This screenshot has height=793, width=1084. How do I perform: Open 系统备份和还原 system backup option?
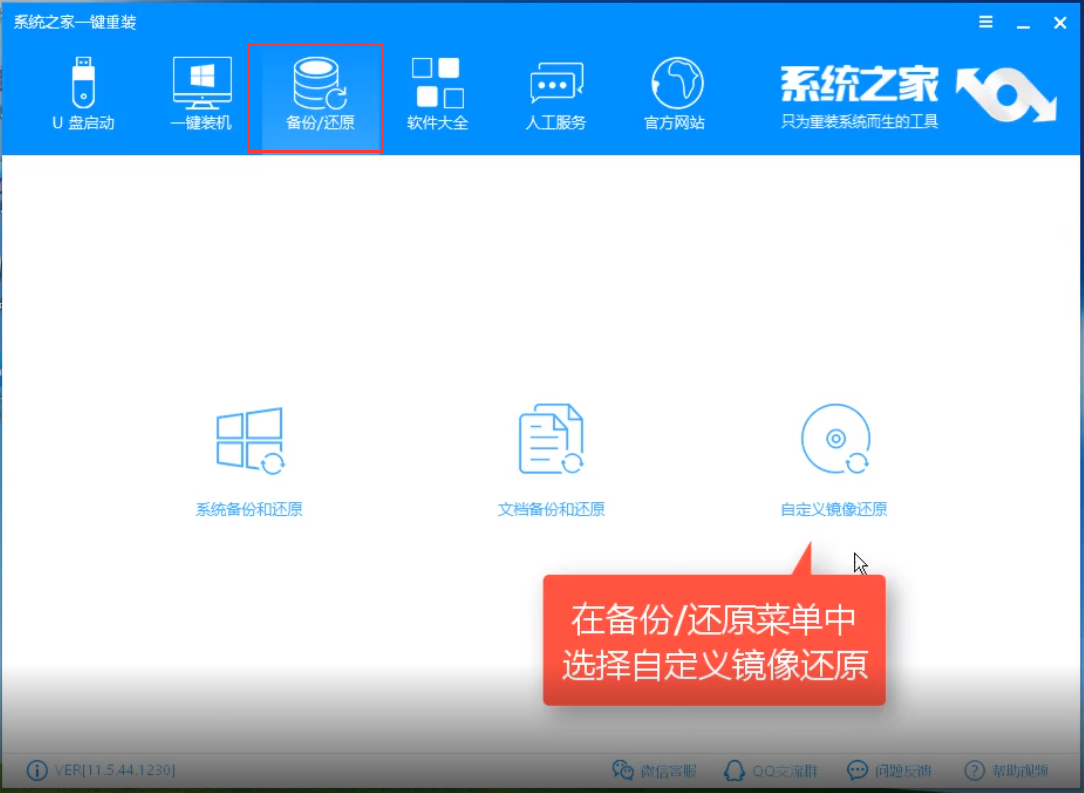tap(250, 455)
